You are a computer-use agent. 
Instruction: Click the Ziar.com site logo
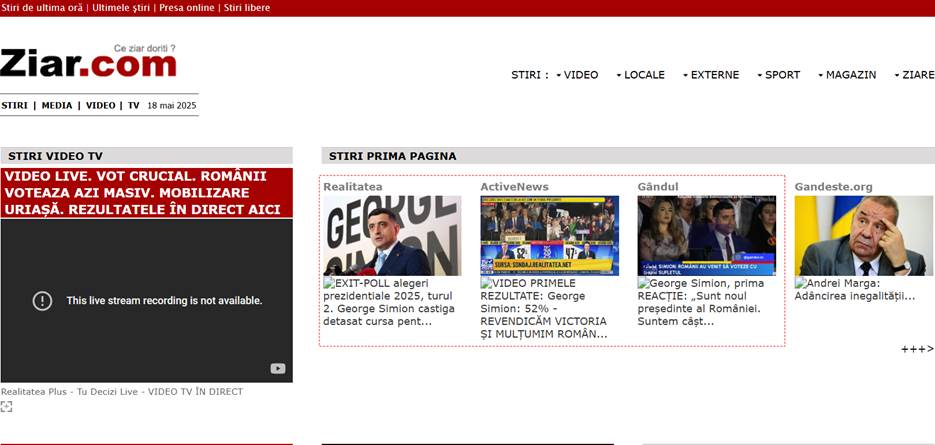88,63
